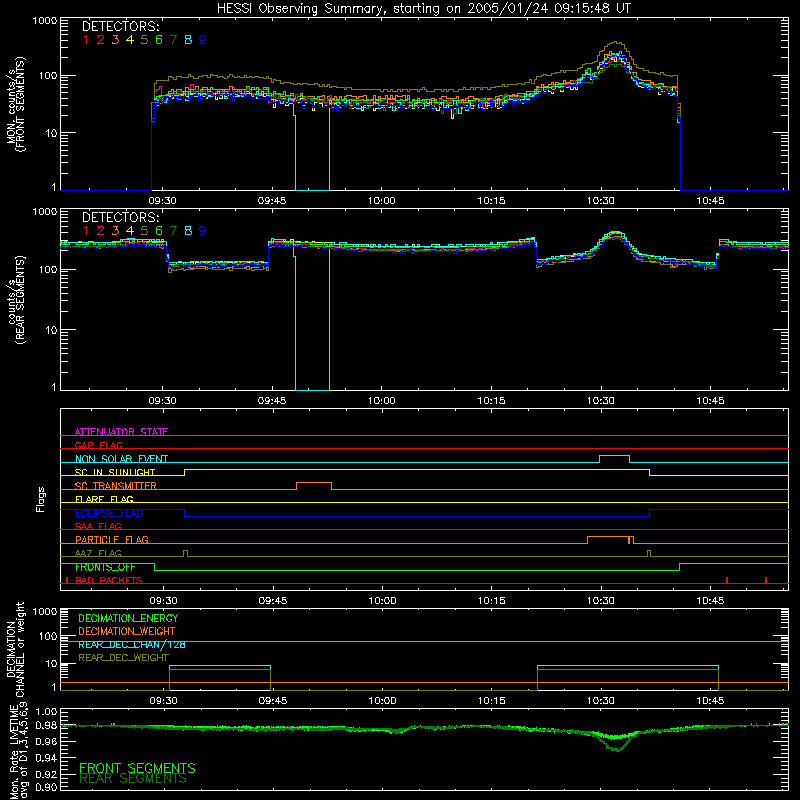Click the BAD_PACKETS flag label
Viewport: 800px width, 800px height.
109,580
